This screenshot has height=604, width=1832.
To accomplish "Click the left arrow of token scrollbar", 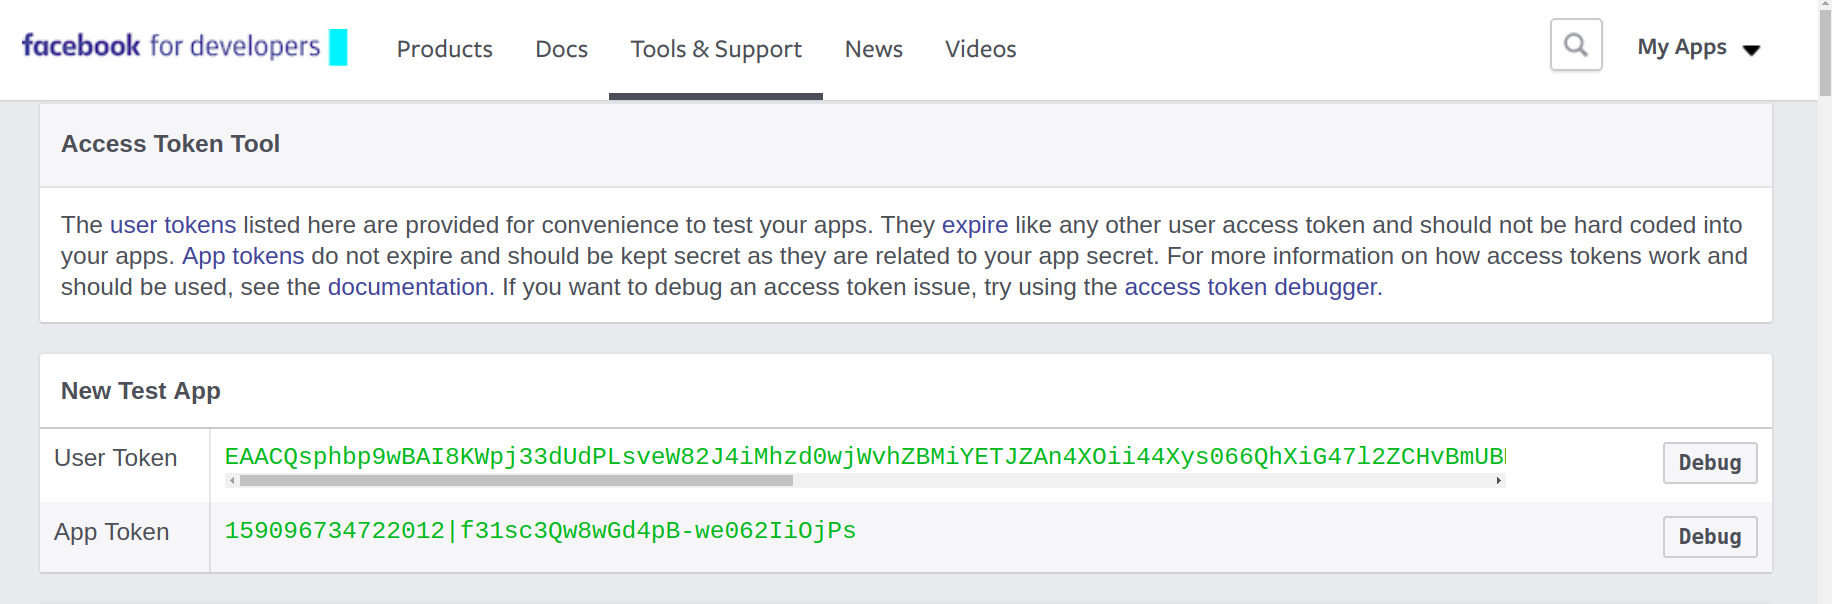I will click(x=232, y=481).
